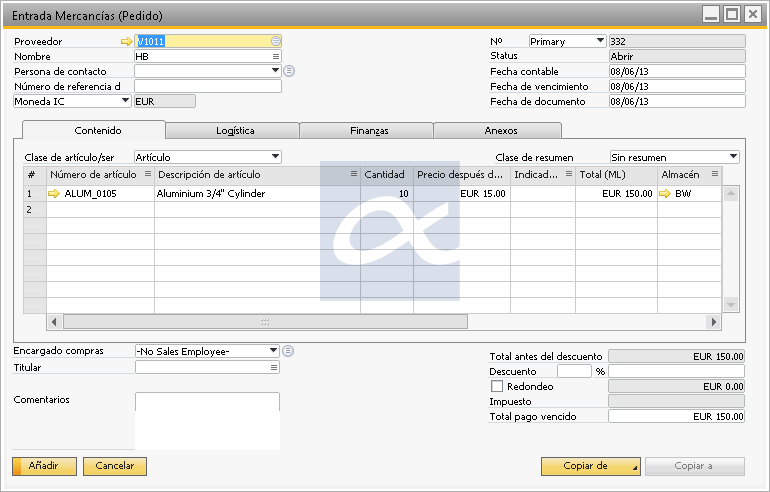Toggle the Redondeo checkbox

coord(497,386)
